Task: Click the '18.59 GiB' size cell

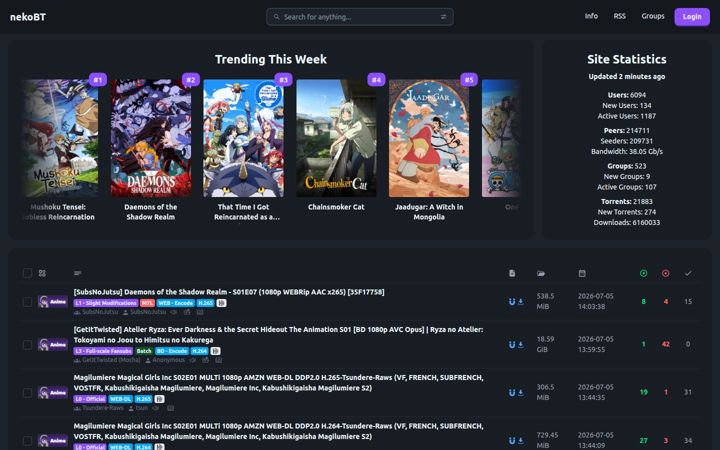Action: 546,344
